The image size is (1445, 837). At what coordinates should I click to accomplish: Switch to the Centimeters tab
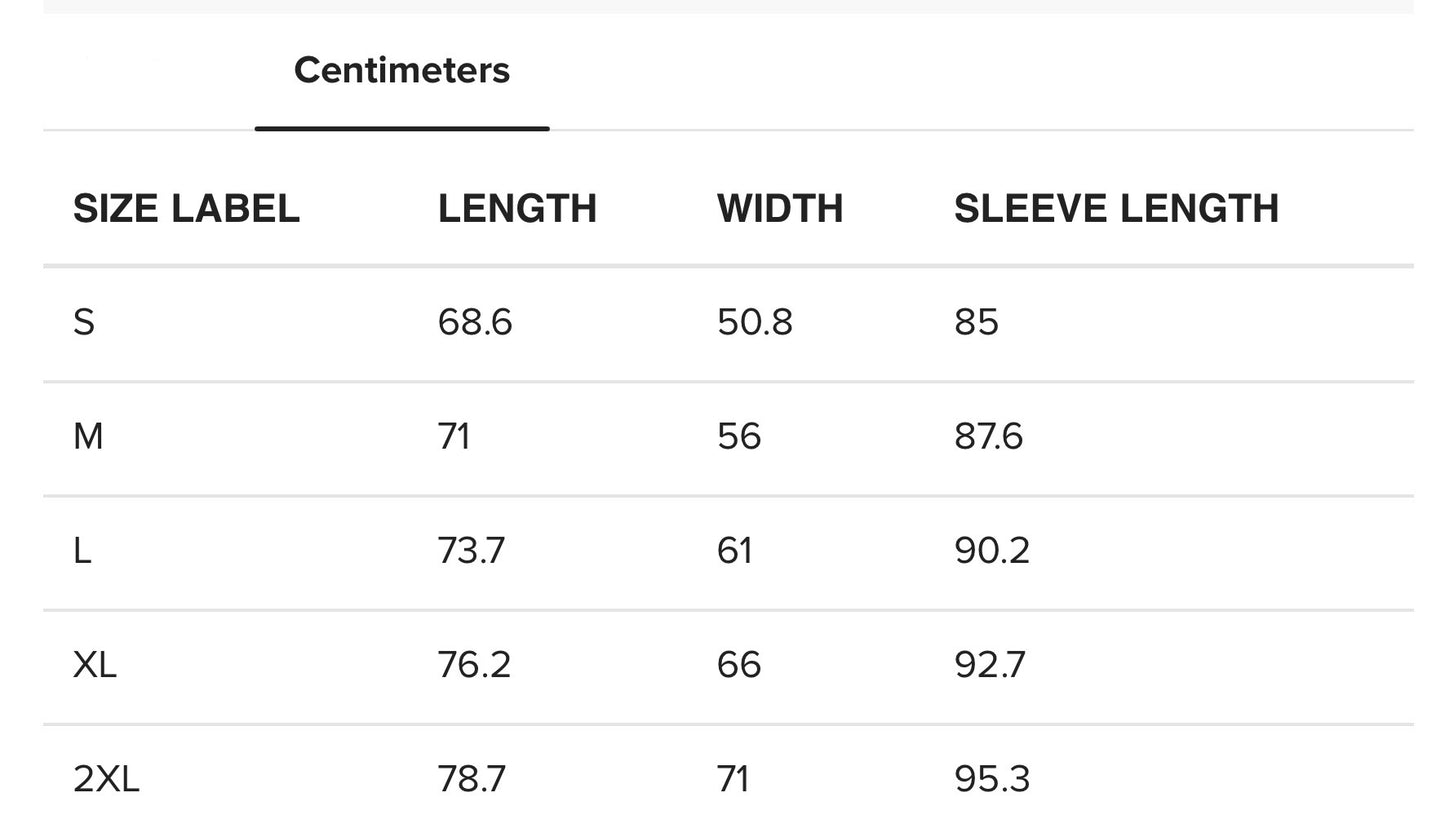pyautogui.click(x=402, y=71)
